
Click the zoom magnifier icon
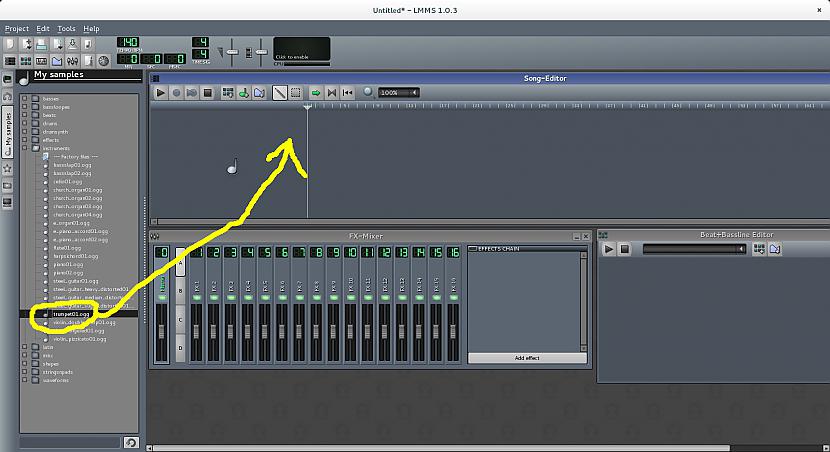368,93
